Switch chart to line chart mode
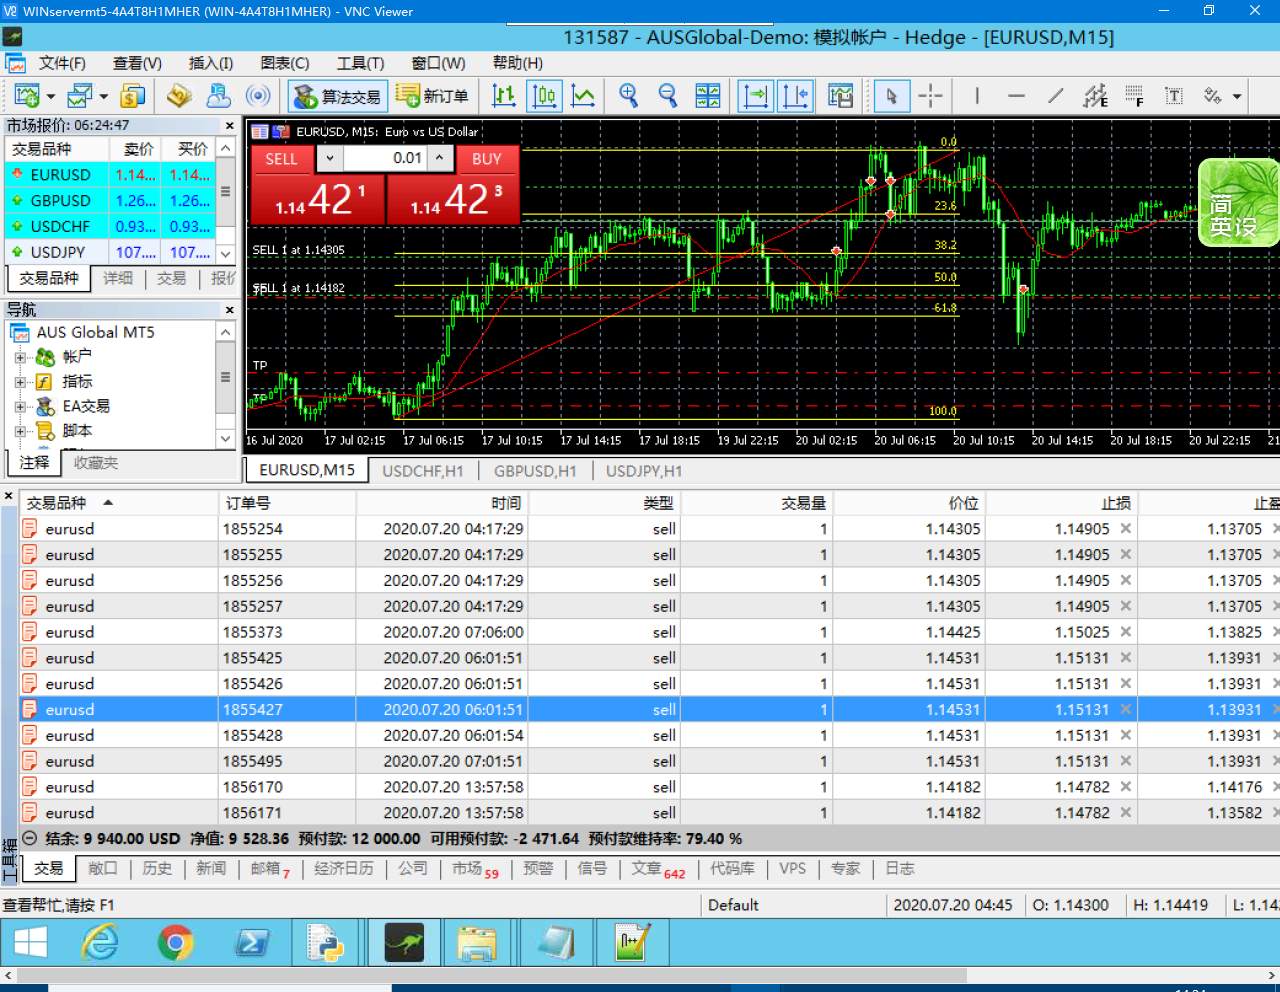This screenshot has width=1280, height=992. [x=583, y=96]
